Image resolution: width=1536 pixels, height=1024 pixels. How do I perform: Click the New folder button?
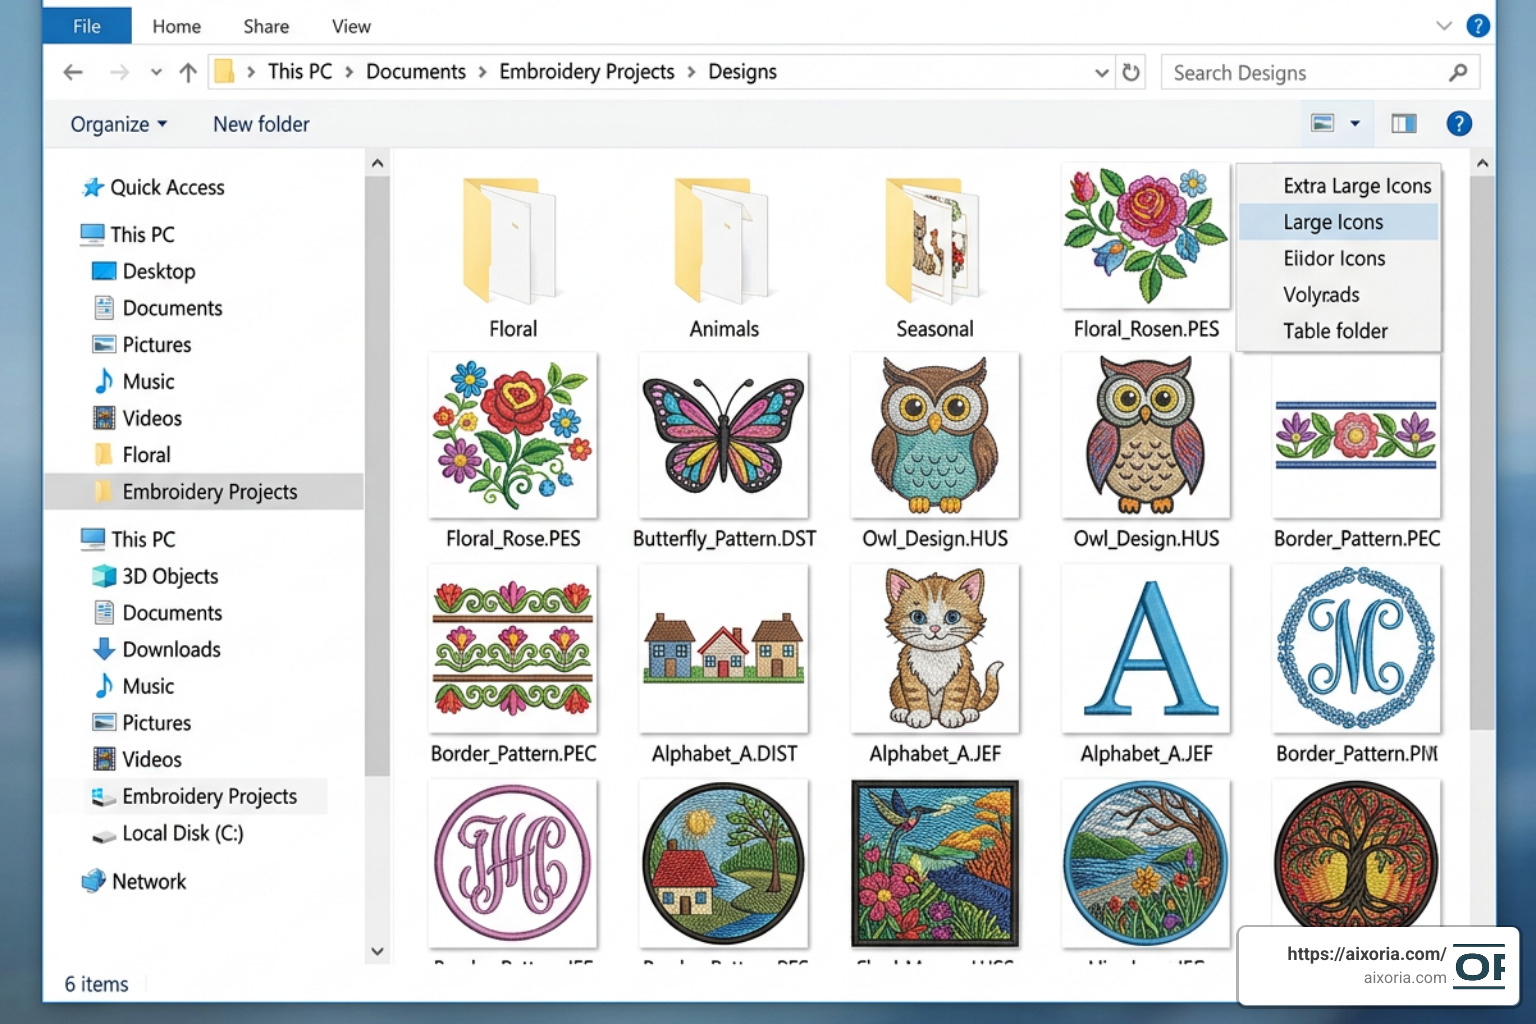[261, 124]
